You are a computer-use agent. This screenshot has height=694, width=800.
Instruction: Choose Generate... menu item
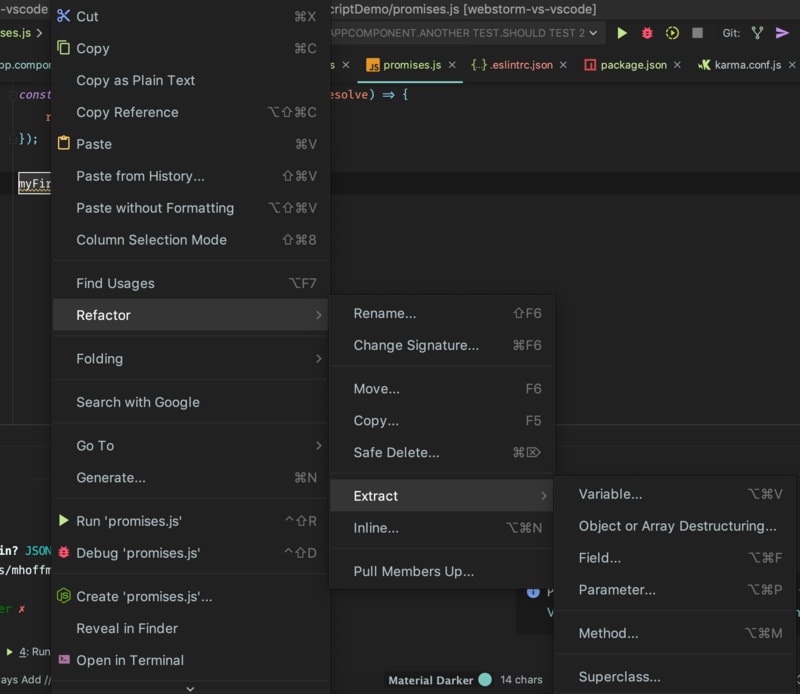(191, 477)
